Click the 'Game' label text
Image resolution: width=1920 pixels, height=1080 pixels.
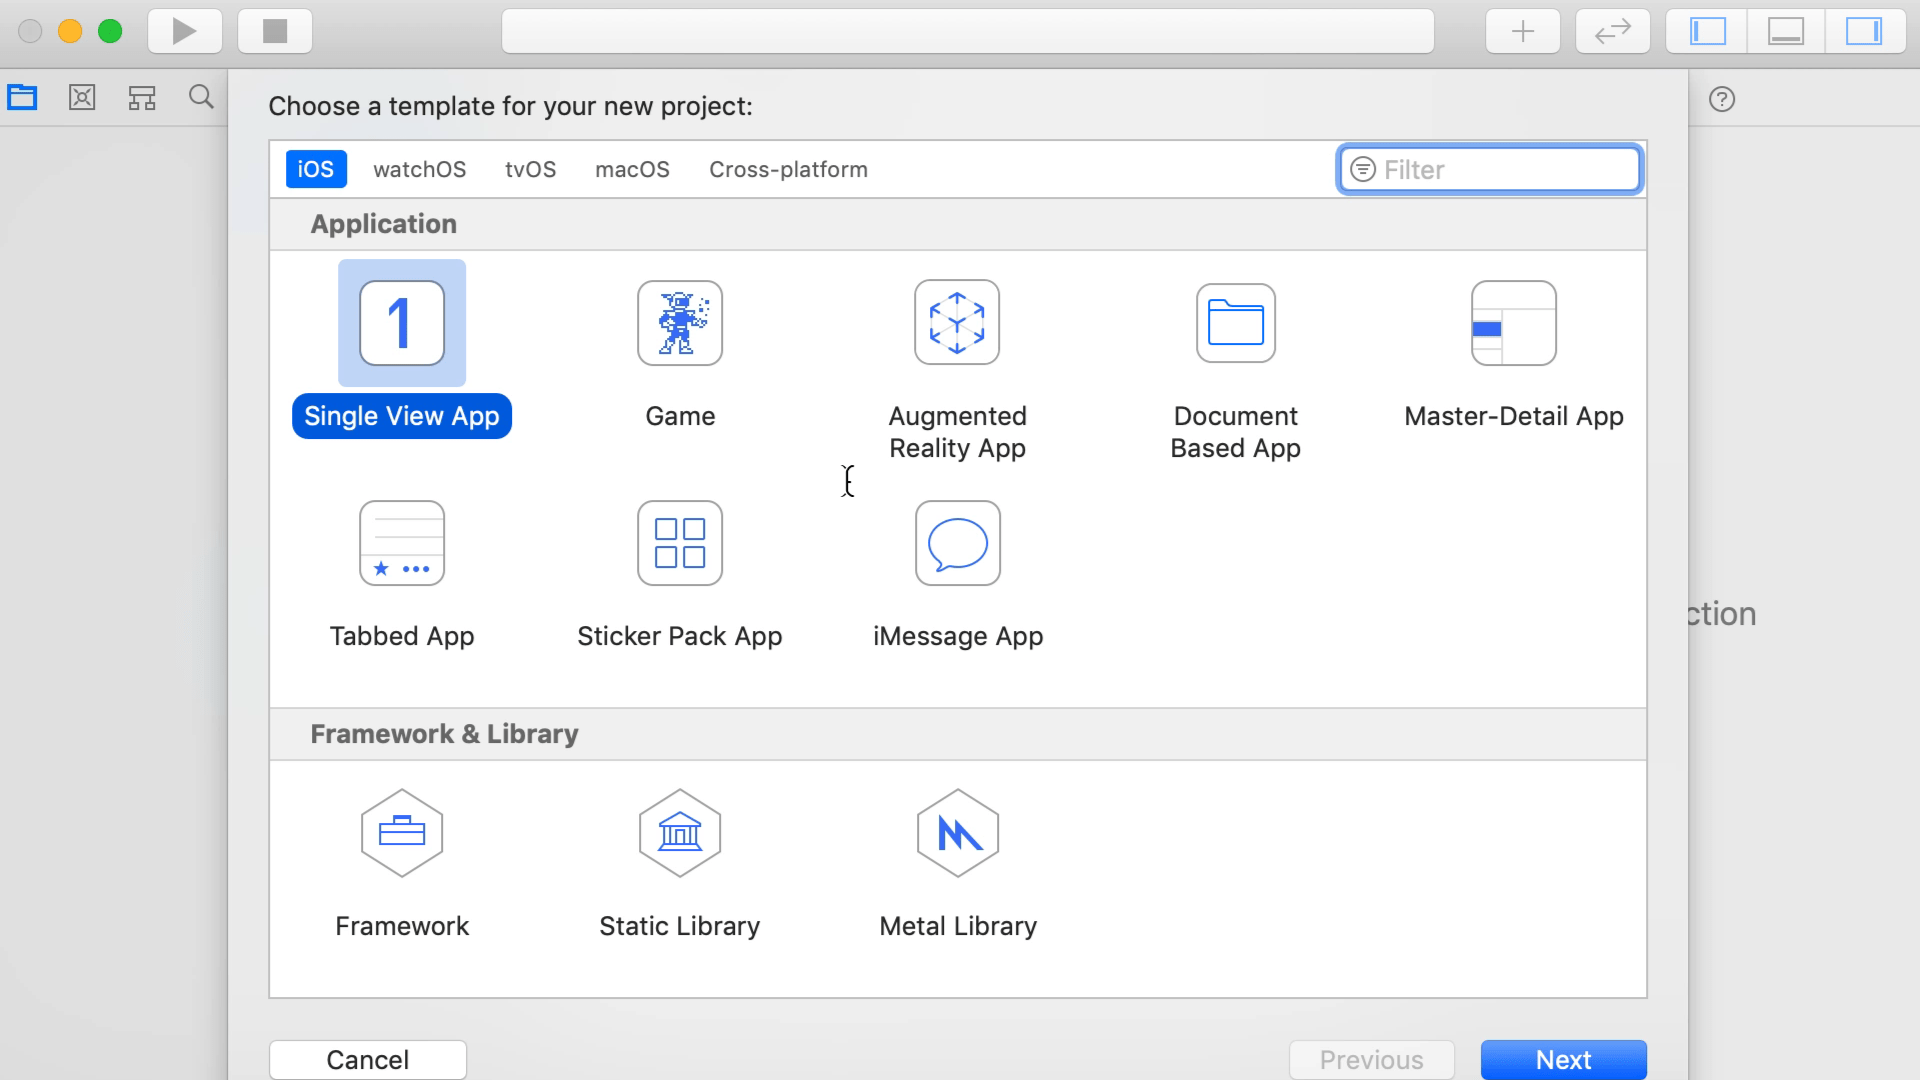pos(680,416)
